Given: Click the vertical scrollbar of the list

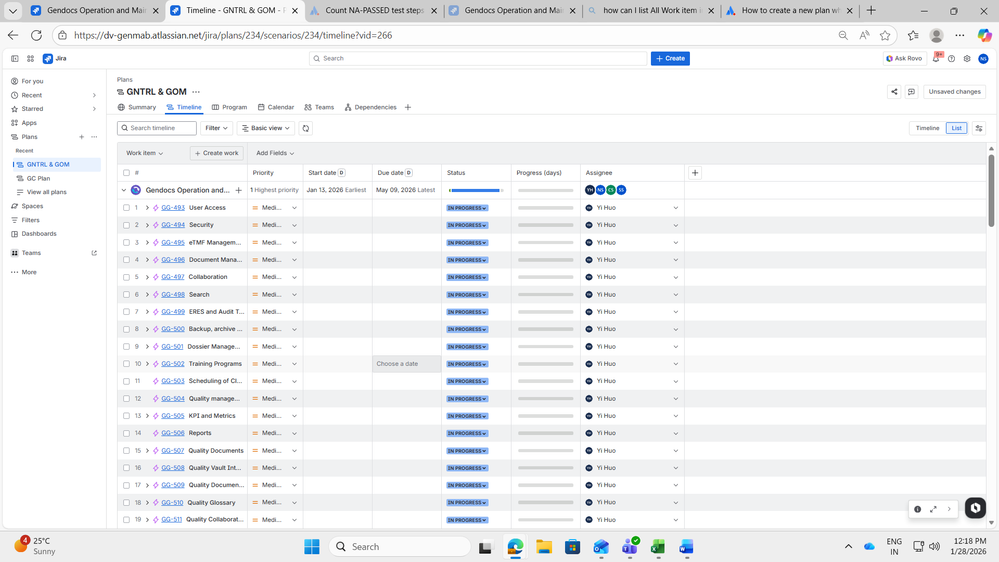Looking at the screenshot, I should 991,191.
